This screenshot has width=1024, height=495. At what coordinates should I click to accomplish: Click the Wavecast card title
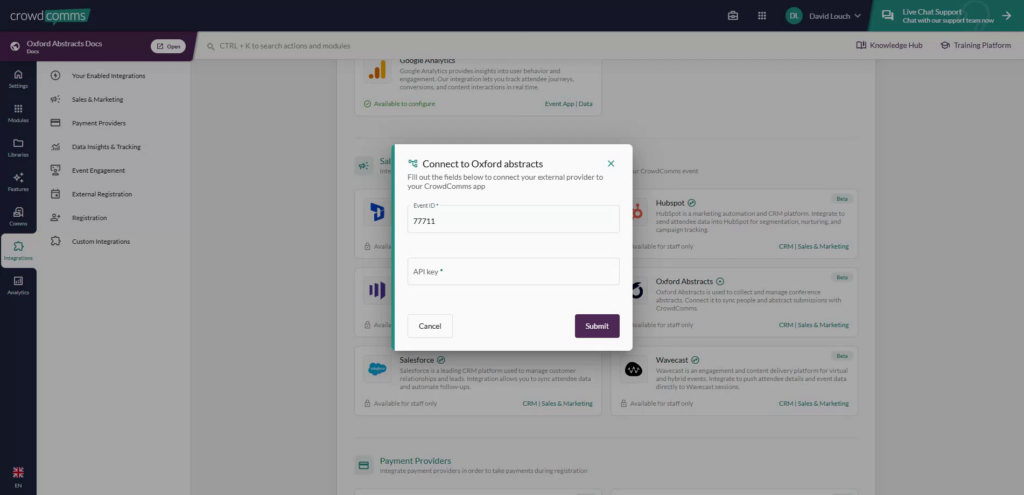[x=672, y=360]
